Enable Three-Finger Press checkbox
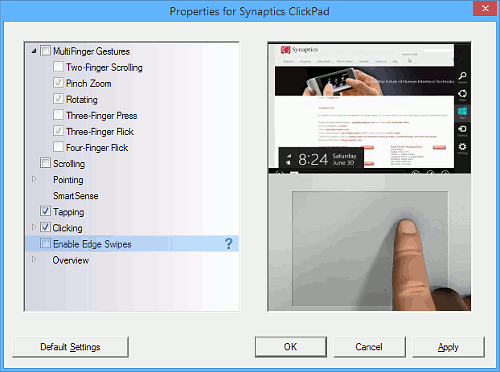Image resolution: width=500 pixels, height=372 pixels. point(58,115)
